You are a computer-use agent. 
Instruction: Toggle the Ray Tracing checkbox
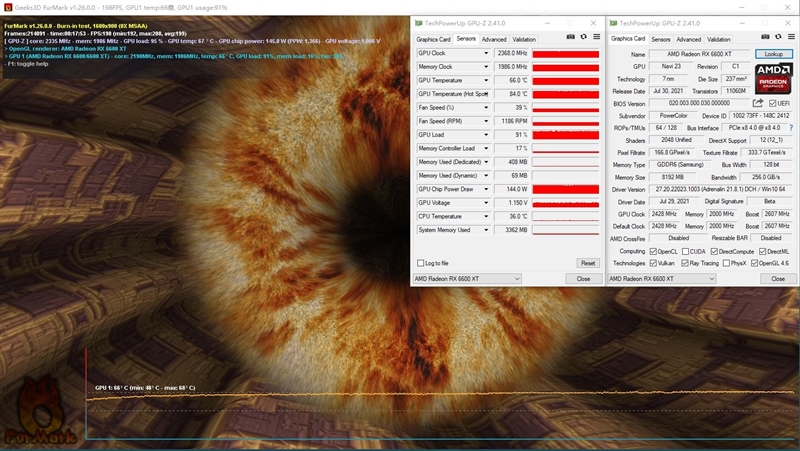(685, 263)
